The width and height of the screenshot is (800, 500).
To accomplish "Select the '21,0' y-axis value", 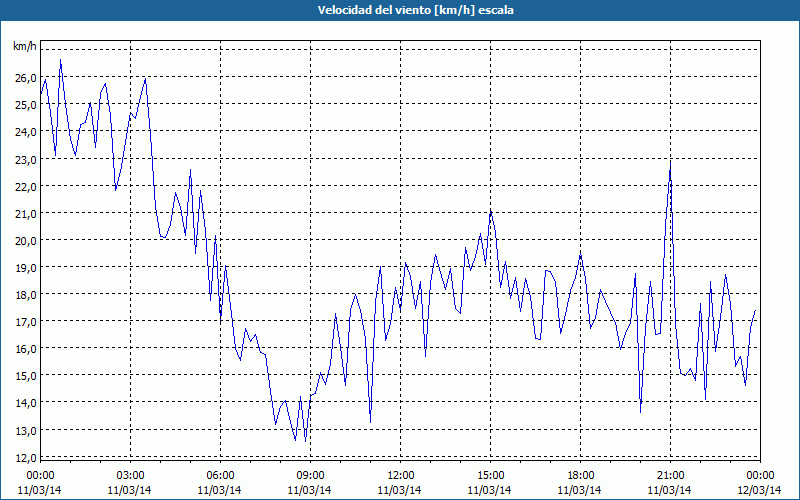I will (25, 214).
